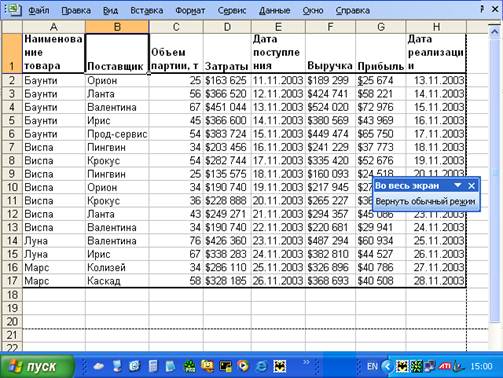Open the Справка menu

353,11
